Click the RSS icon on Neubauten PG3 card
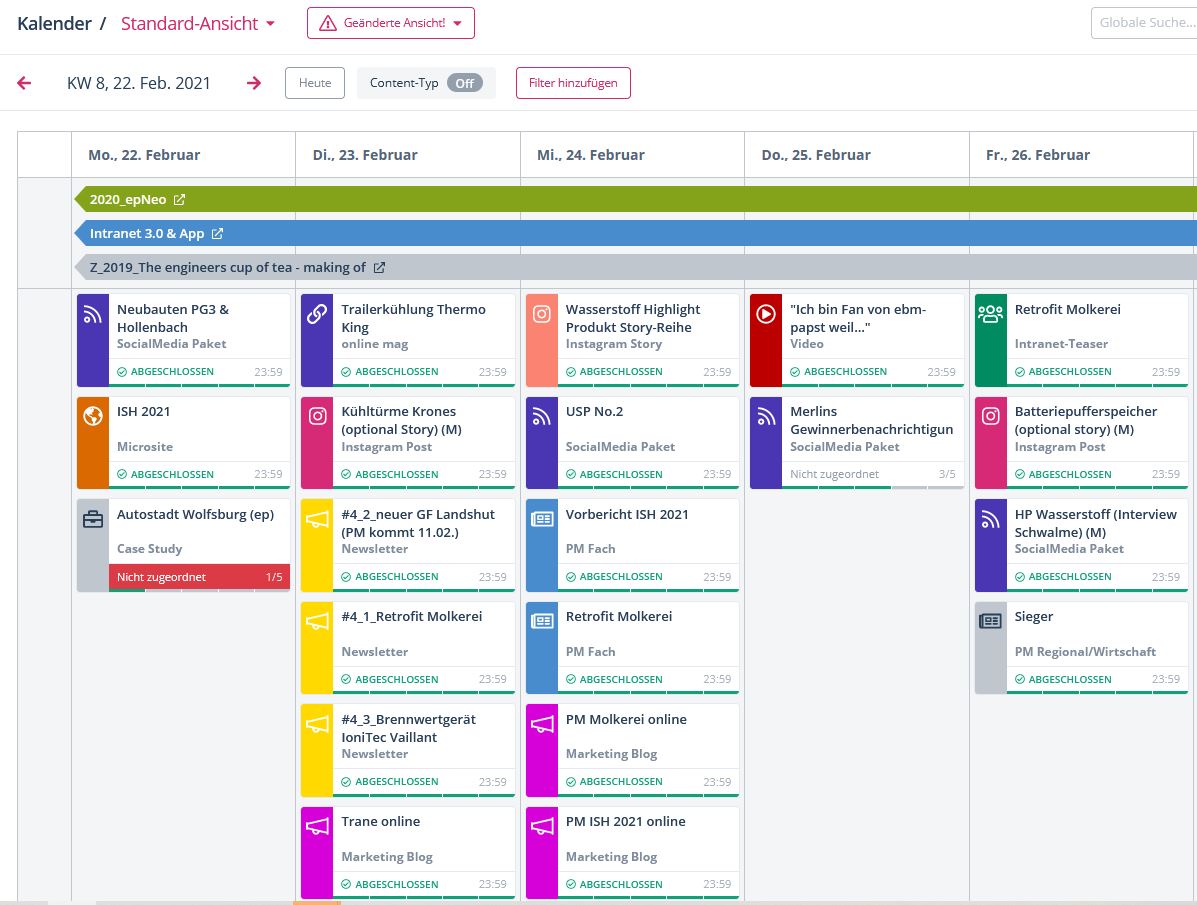Screen dimensions: 1197x905 point(93,315)
